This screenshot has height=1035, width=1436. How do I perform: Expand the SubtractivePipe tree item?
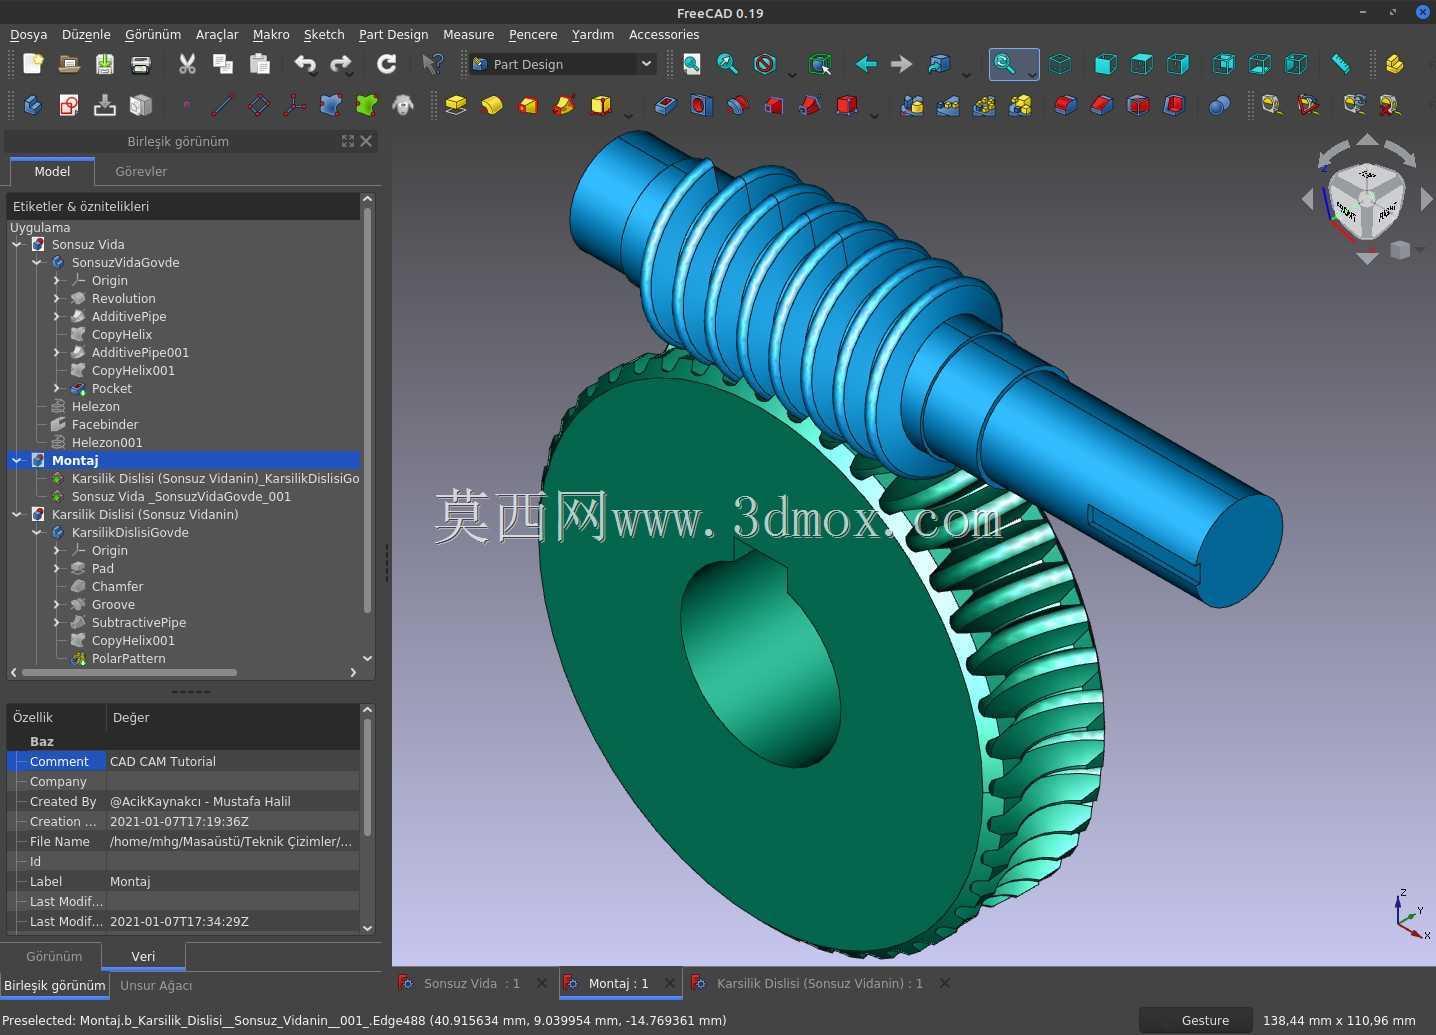(57, 622)
